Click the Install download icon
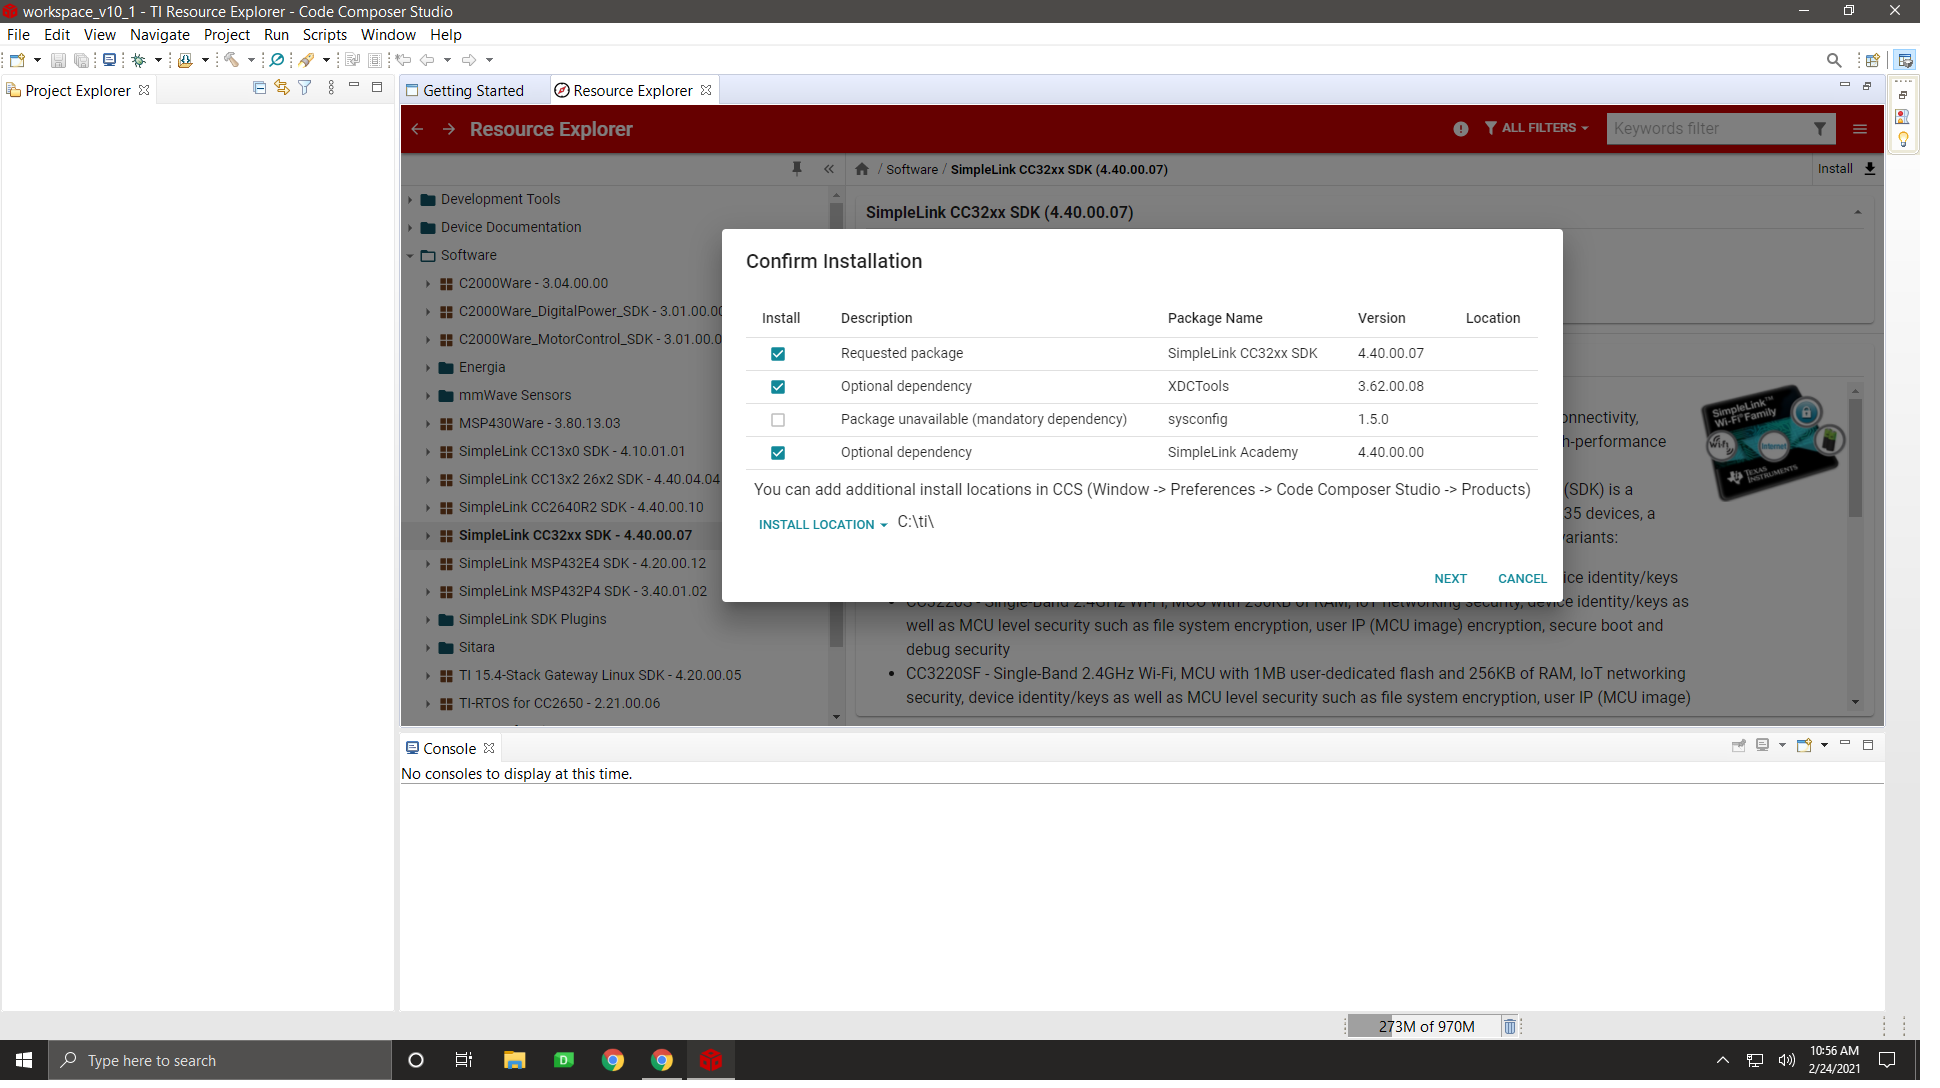 (1870, 169)
